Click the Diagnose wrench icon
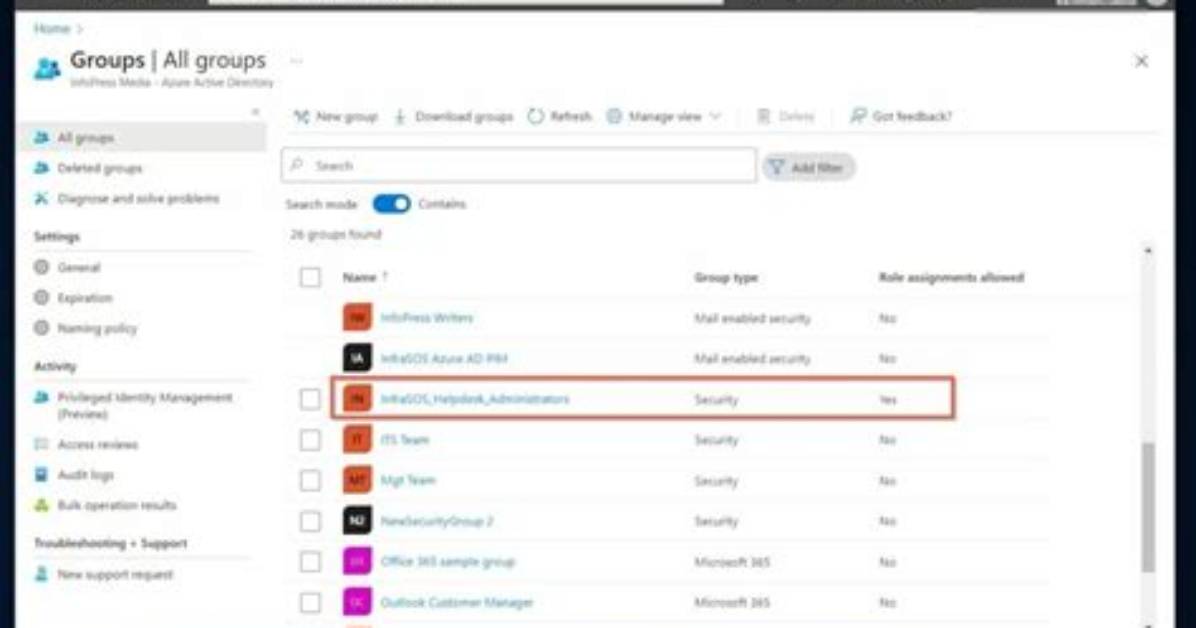Viewport: 1196px width, 628px height. [x=41, y=198]
